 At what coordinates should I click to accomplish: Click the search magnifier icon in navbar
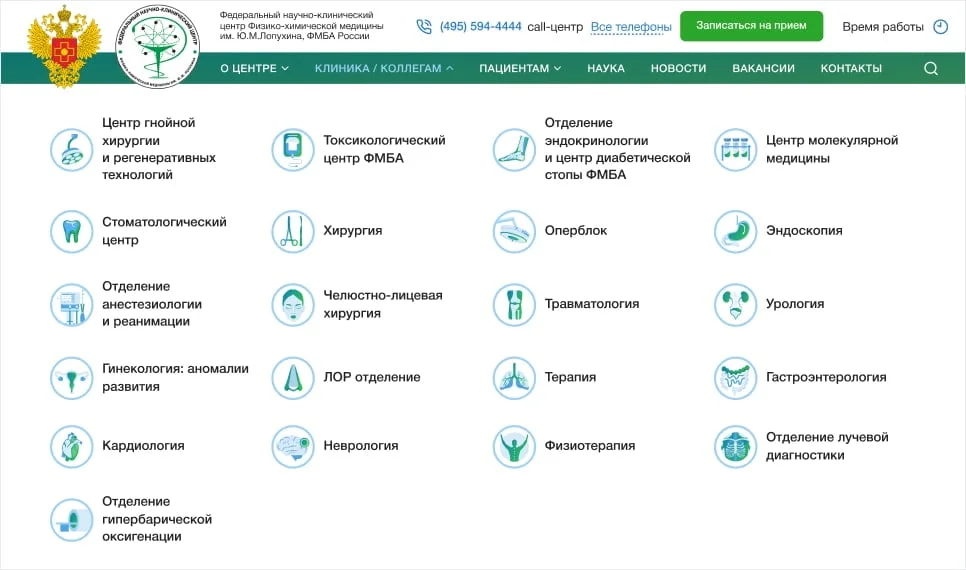tap(930, 69)
